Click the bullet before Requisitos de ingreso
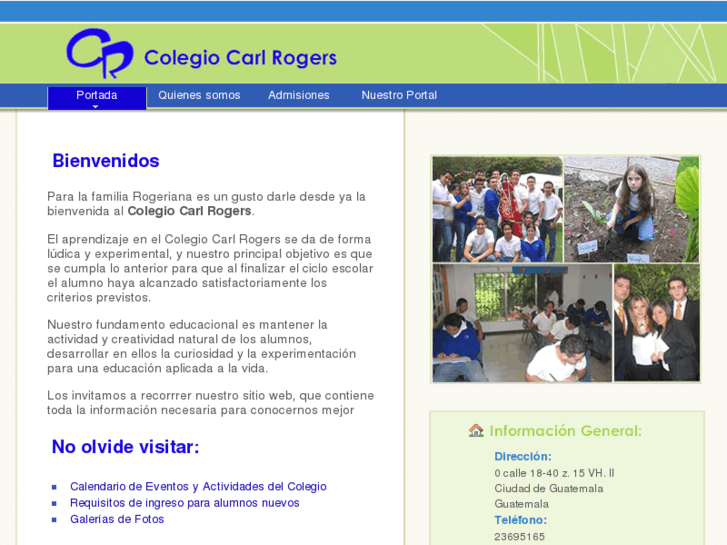 click(x=54, y=503)
